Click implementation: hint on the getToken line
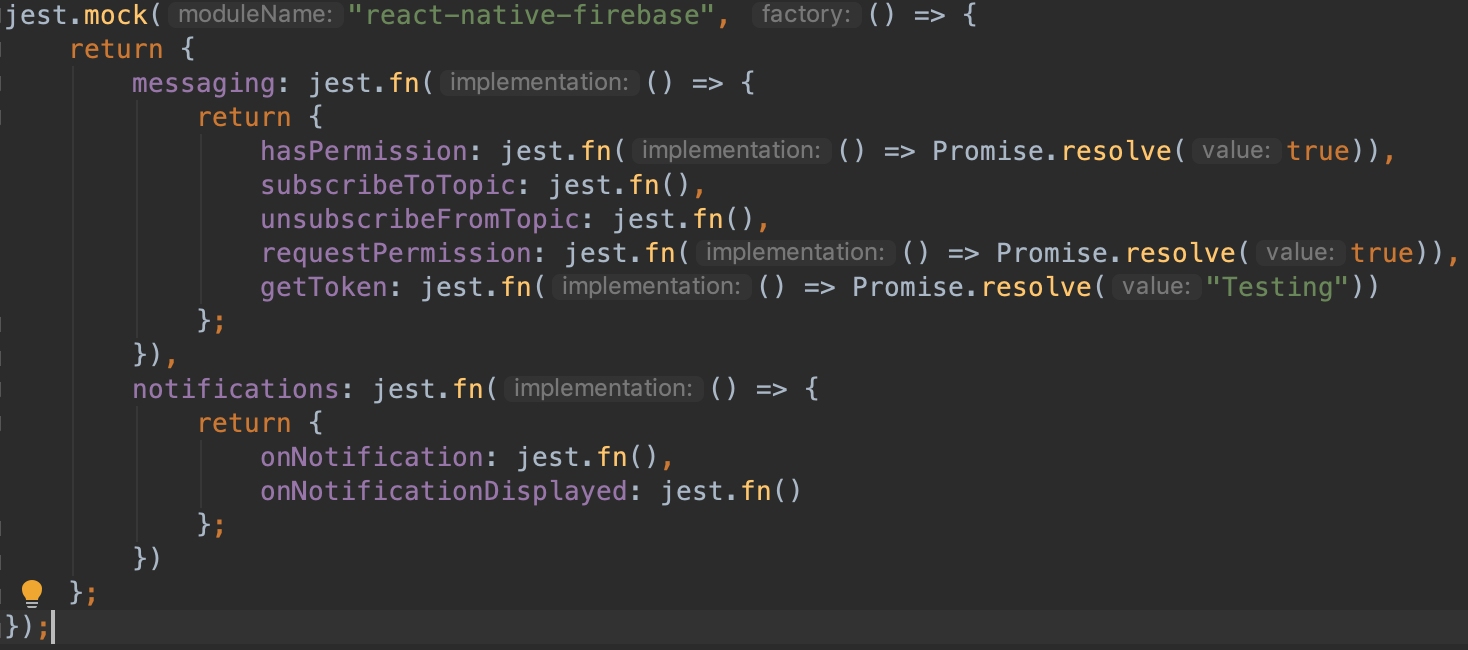1468x650 pixels. click(x=652, y=287)
